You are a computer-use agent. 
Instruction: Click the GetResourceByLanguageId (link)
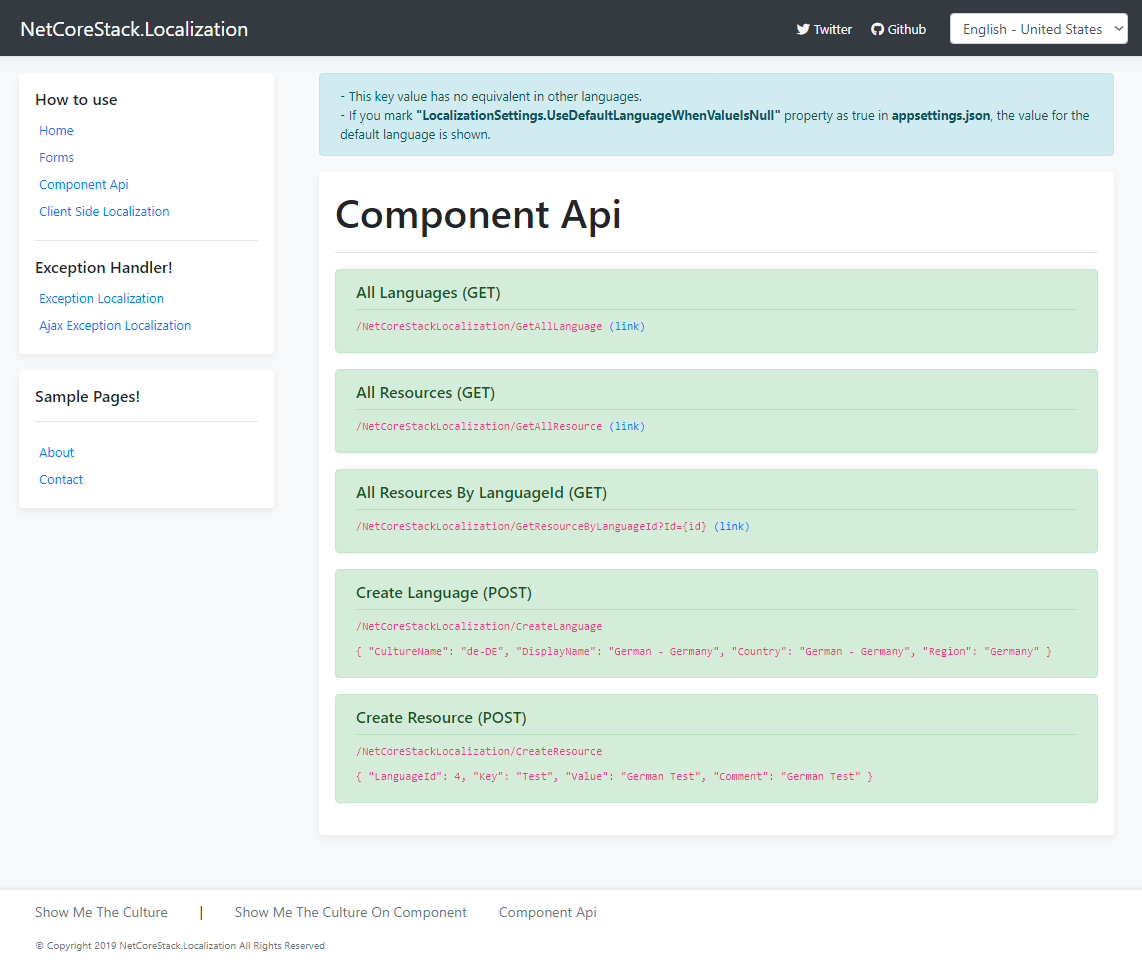click(731, 527)
